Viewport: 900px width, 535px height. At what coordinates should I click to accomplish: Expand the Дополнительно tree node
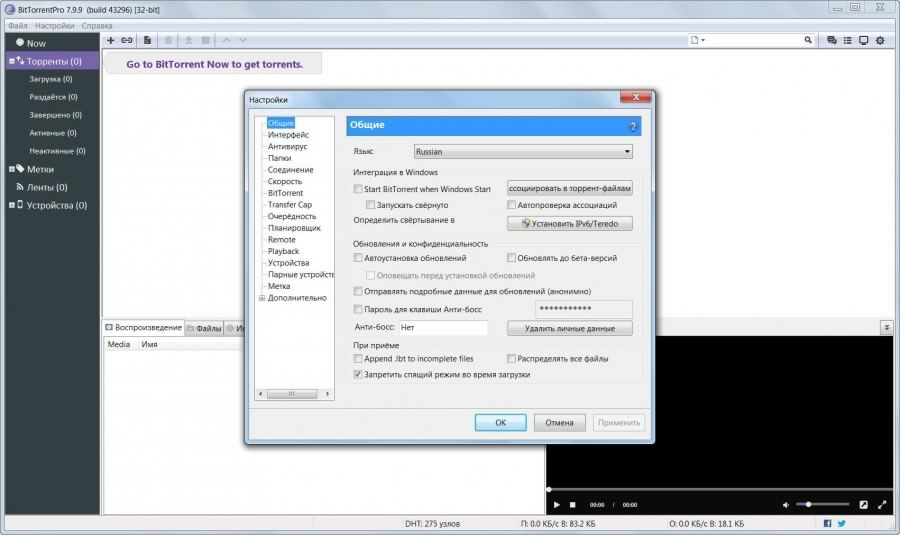[x=262, y=297]
